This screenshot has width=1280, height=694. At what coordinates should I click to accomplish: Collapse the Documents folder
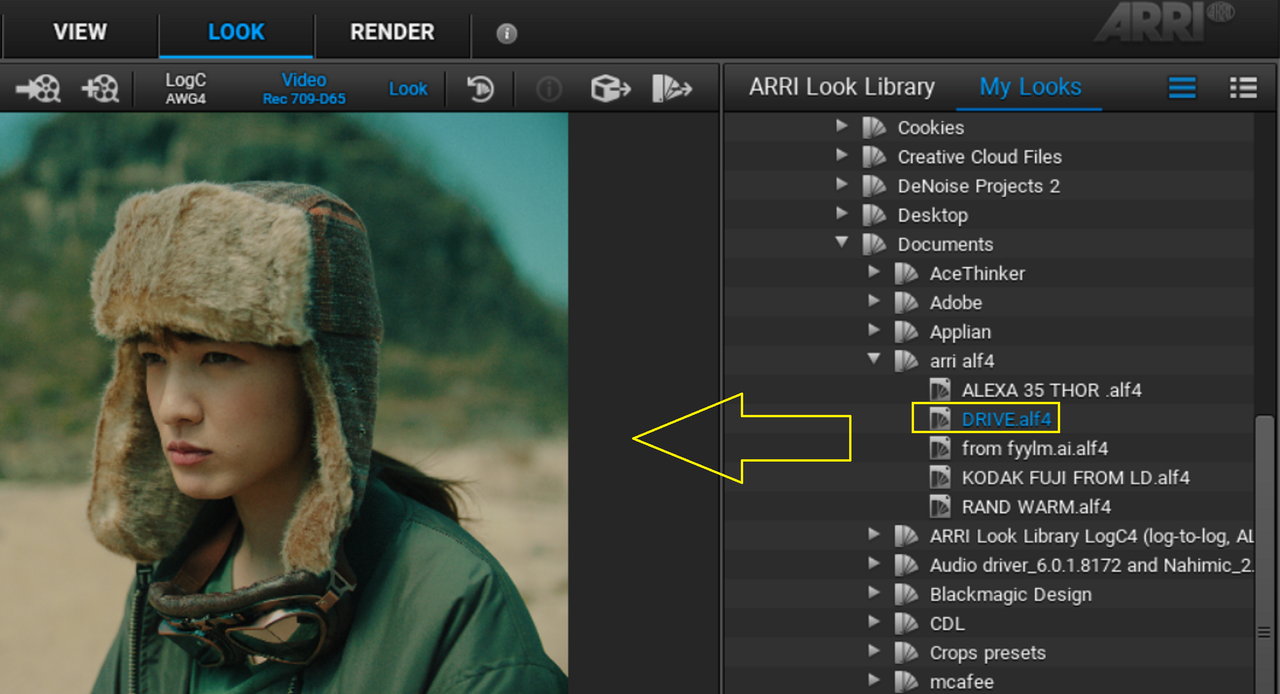[x=842, y=243]
